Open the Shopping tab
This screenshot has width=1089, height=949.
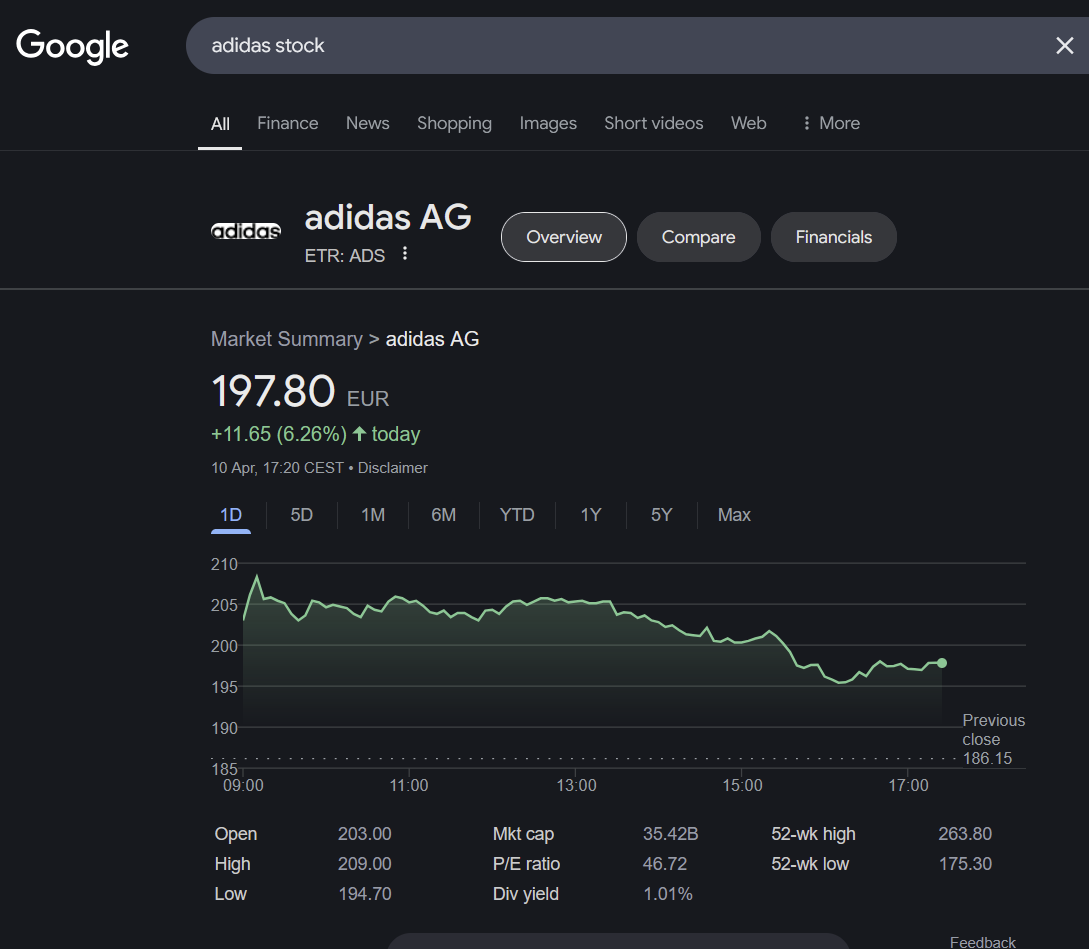(x=454, y=123)
